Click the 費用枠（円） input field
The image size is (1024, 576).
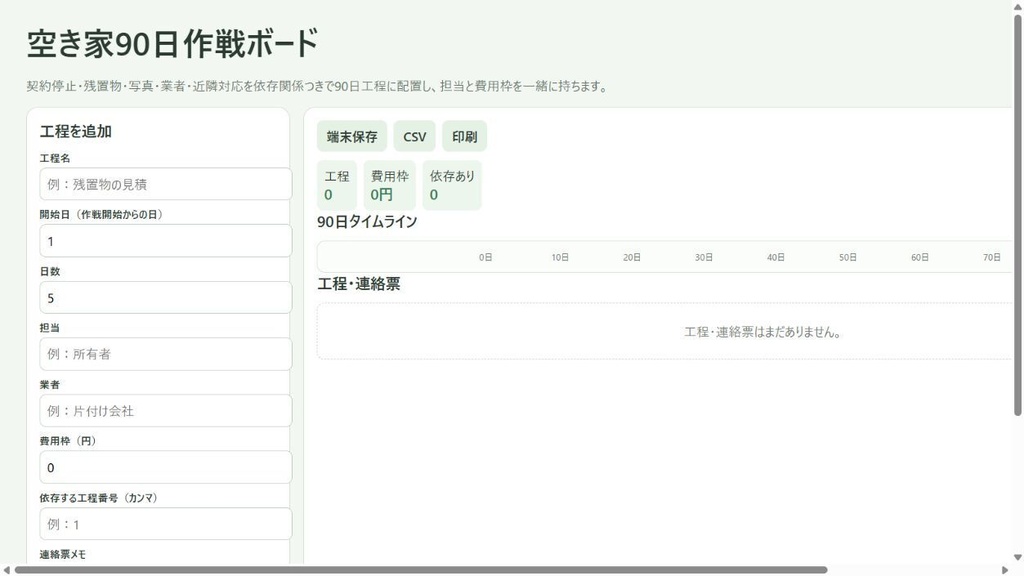coord(166,468)
